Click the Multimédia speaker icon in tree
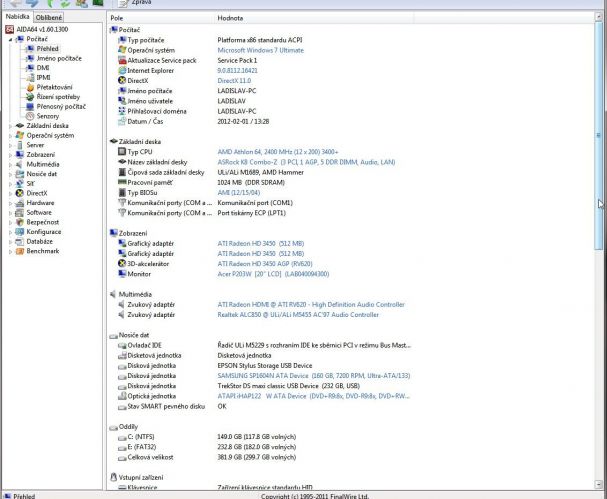The width and height of the screenshot is (607, 499). click(x=20, y=164)
